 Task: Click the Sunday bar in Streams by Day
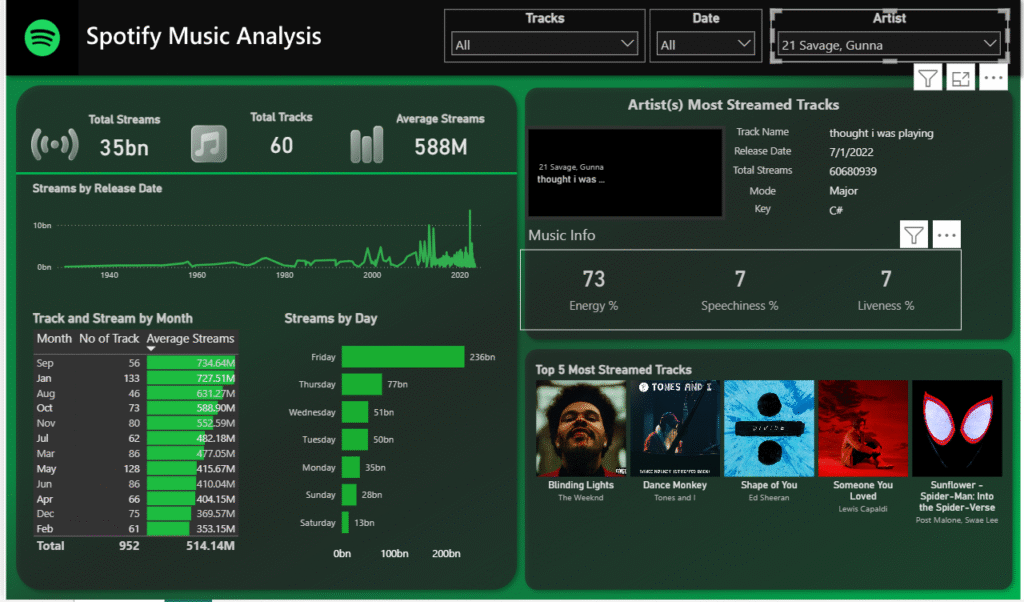click(x=349, y=495)
